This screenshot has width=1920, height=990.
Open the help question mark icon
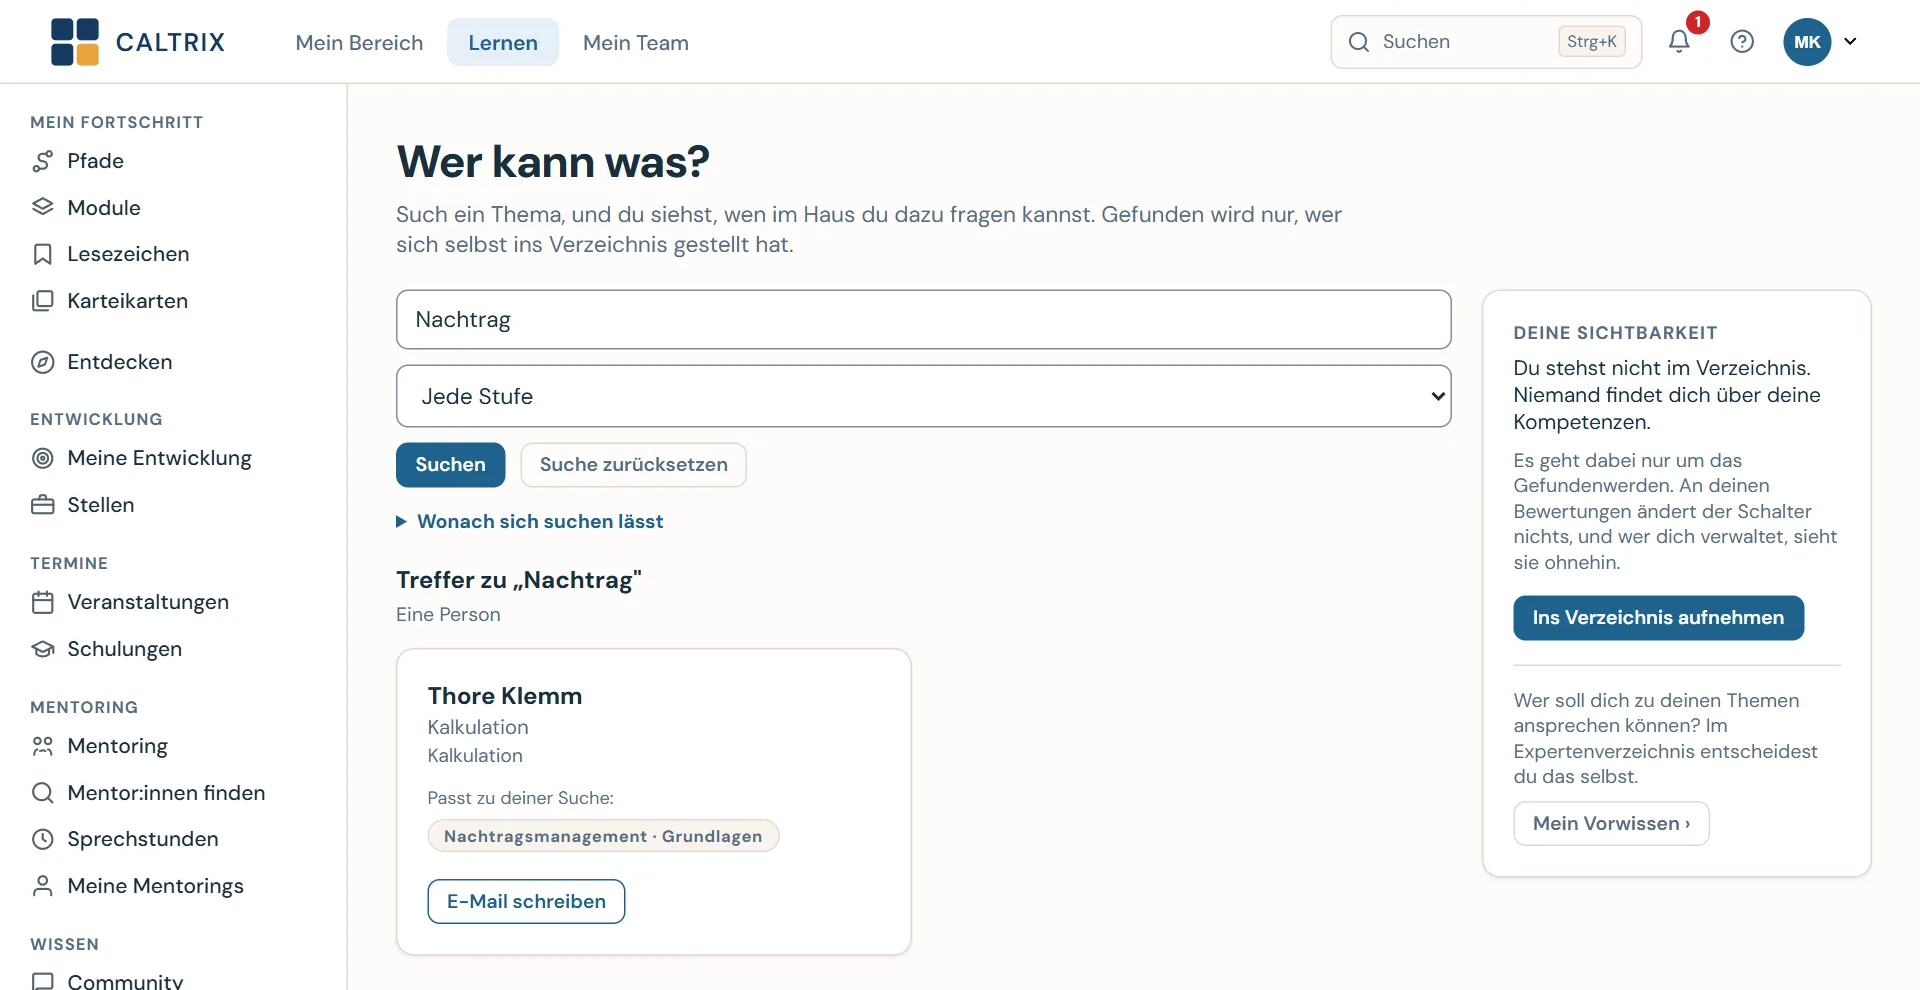tap(1742, 41)
